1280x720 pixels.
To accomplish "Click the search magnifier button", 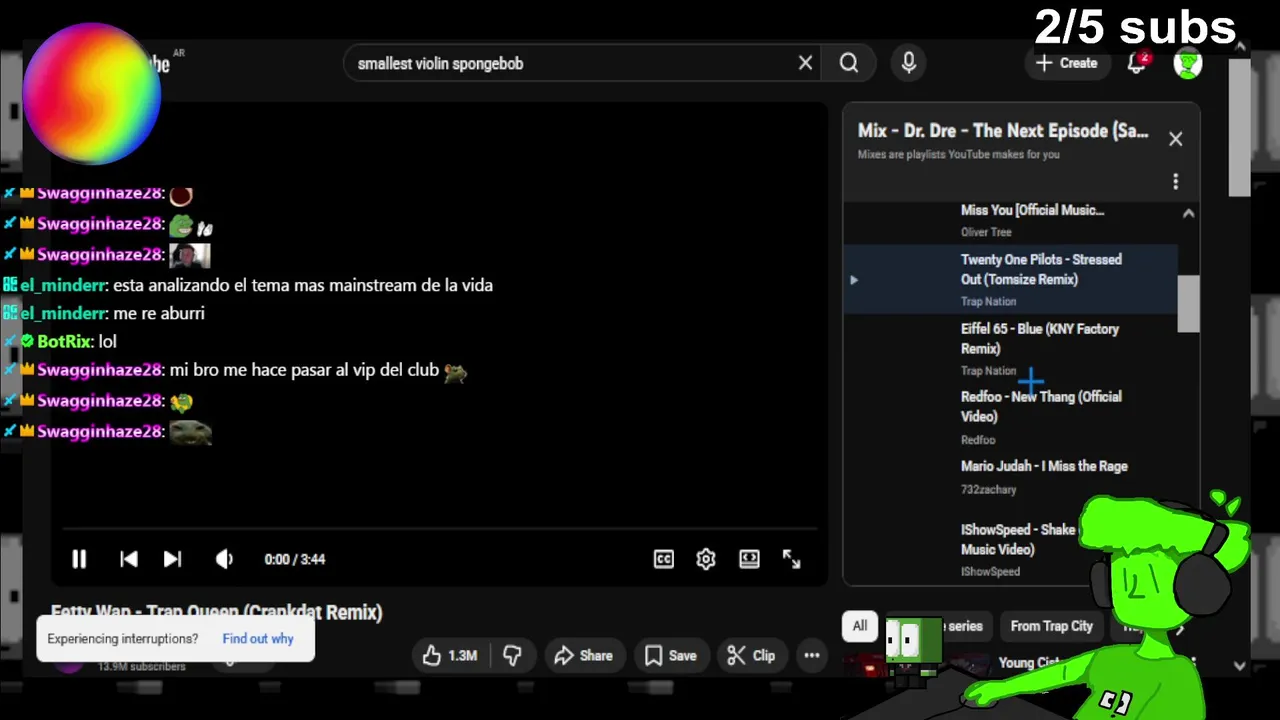I will [849, 63].
